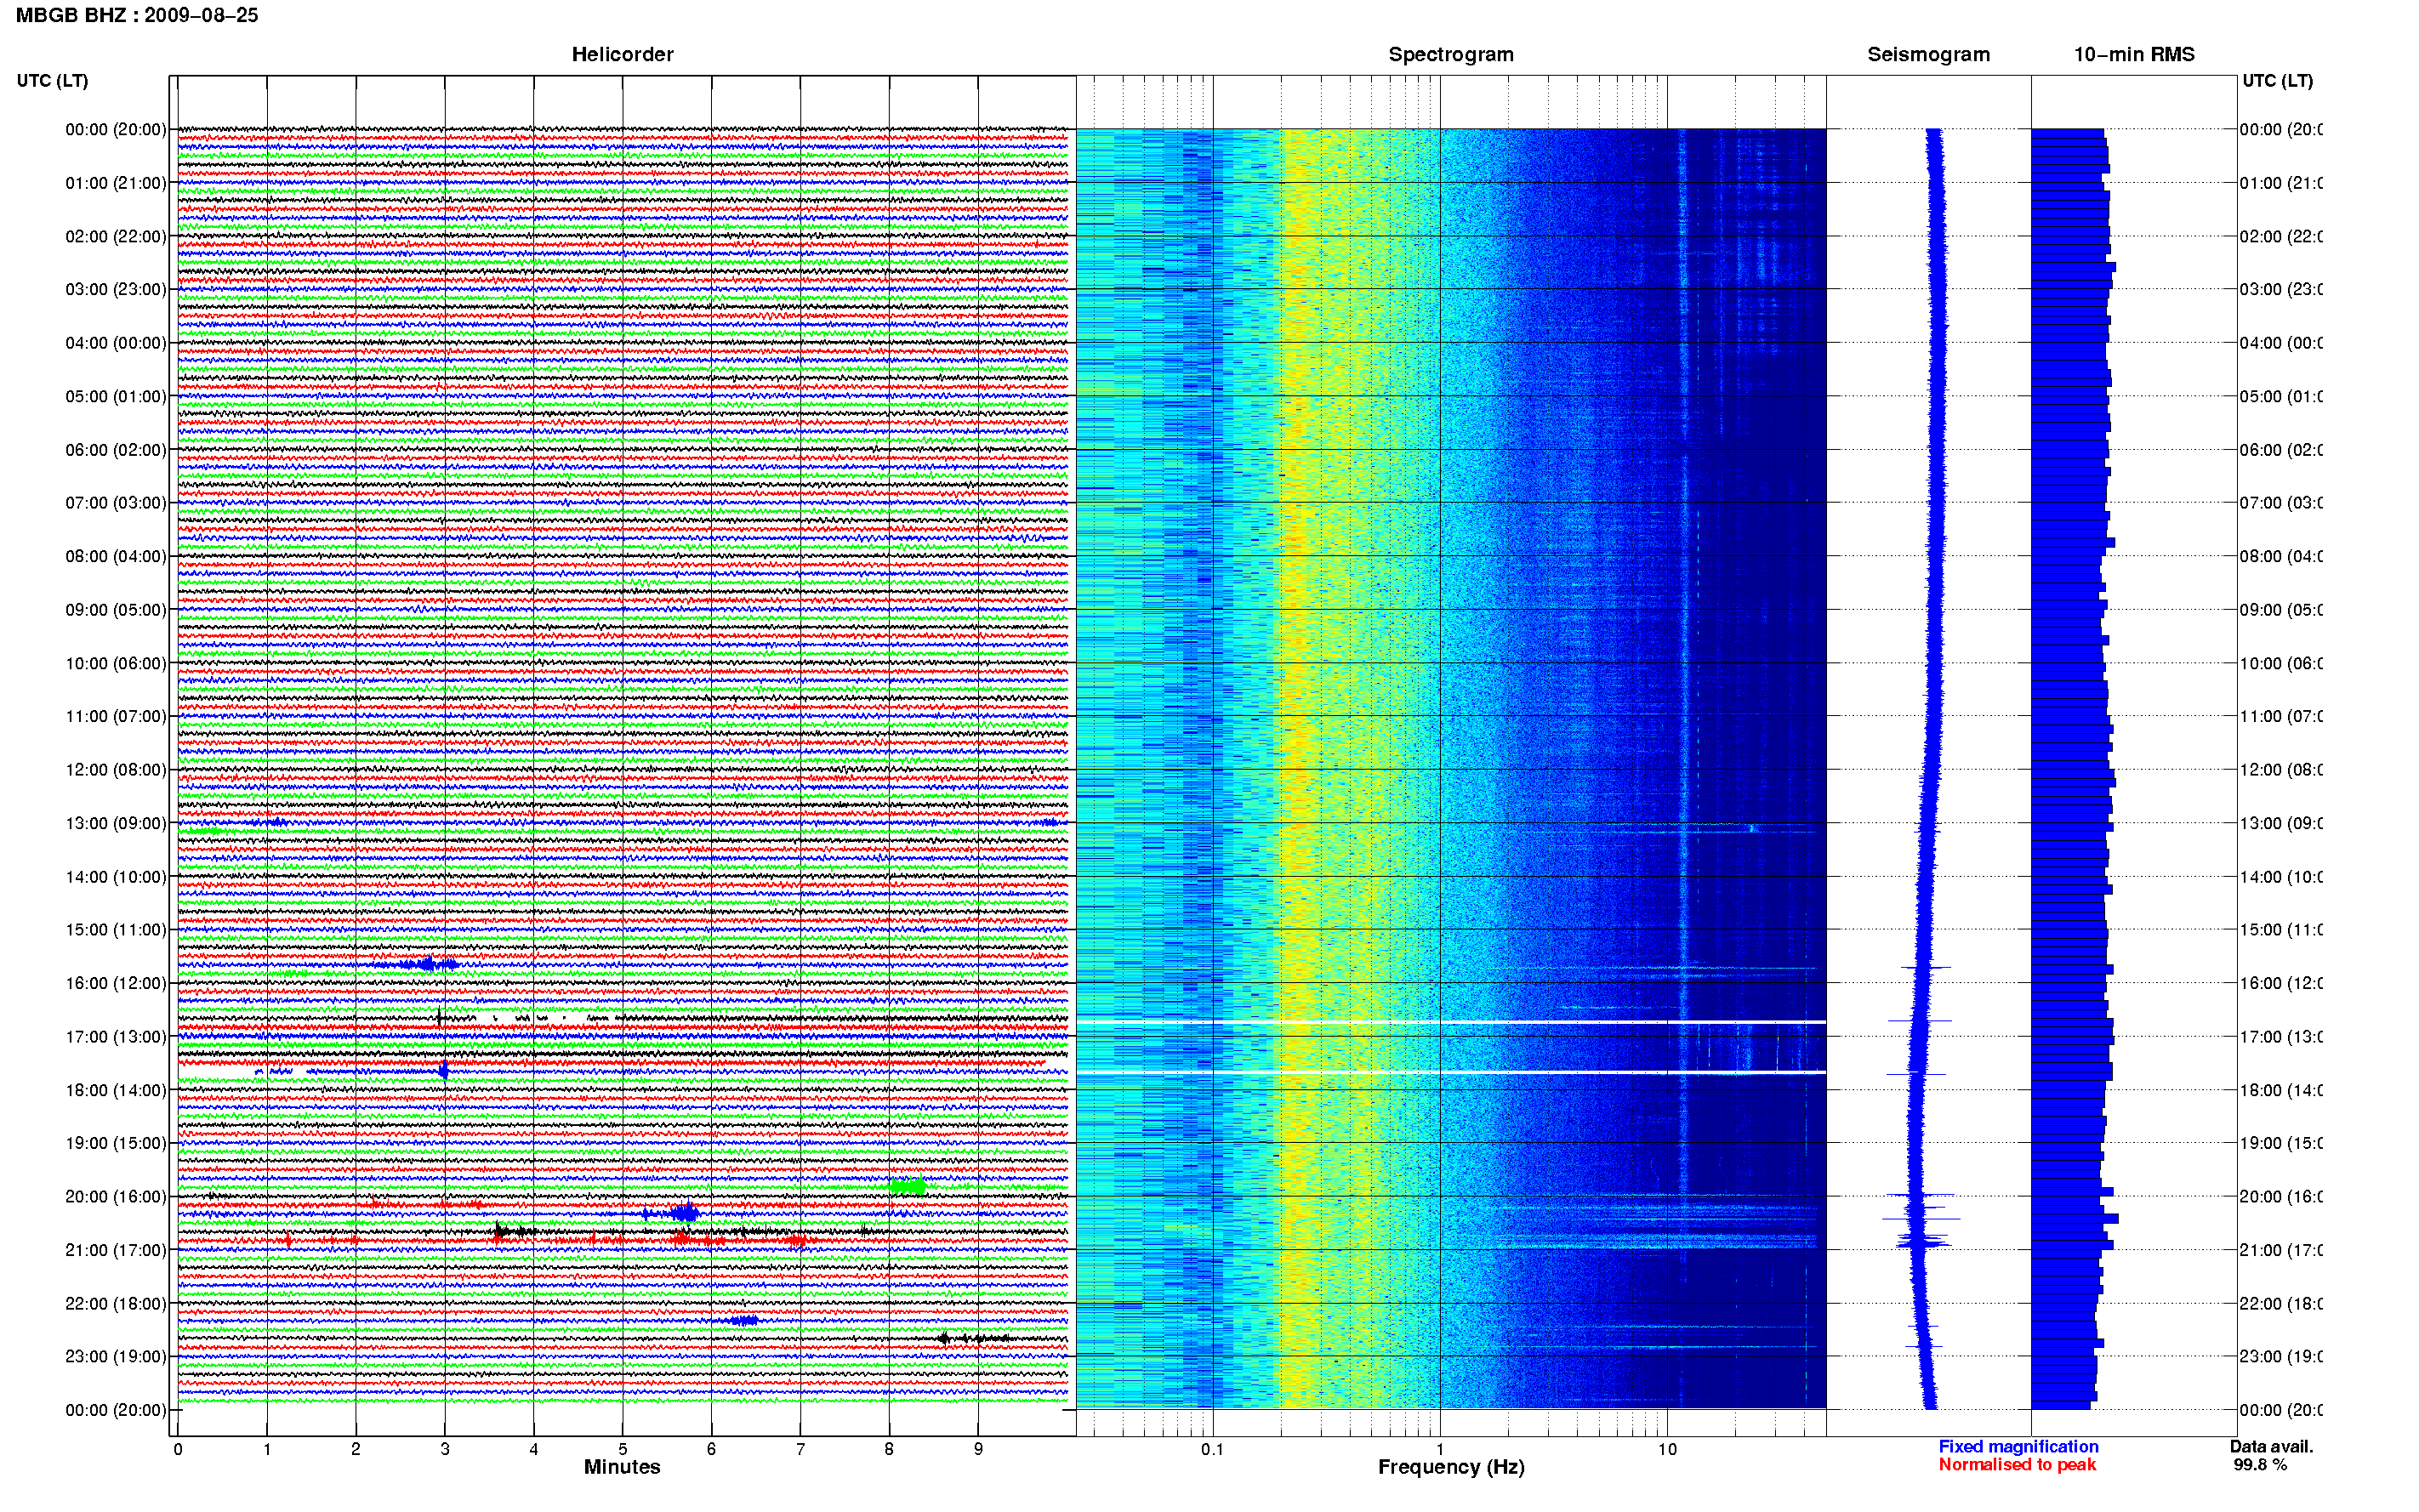2419x1512 pixels.
Task: Click the 99.8 % availability value
Action: (2260, 1464)
